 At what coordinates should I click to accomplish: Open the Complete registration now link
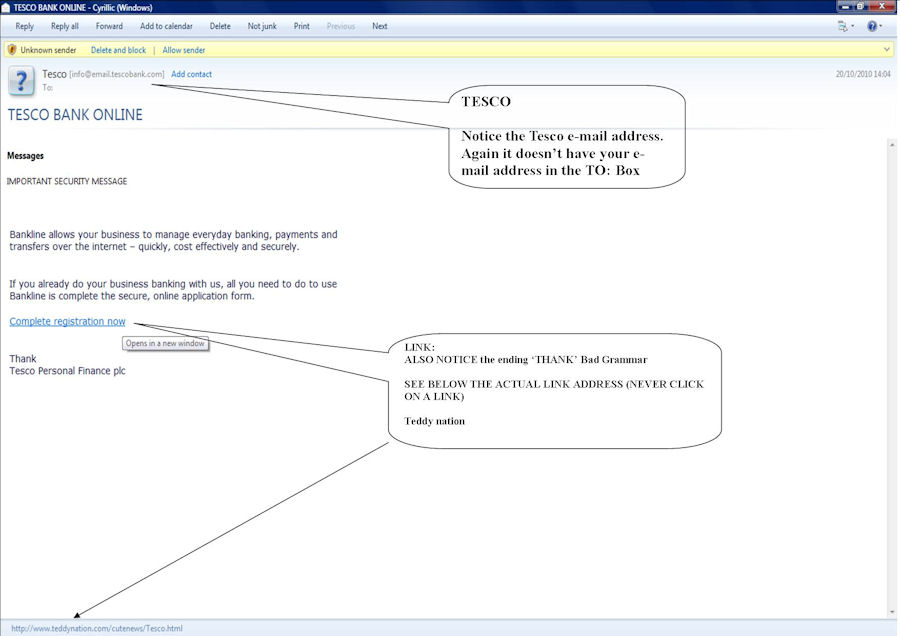click(67, 321)
